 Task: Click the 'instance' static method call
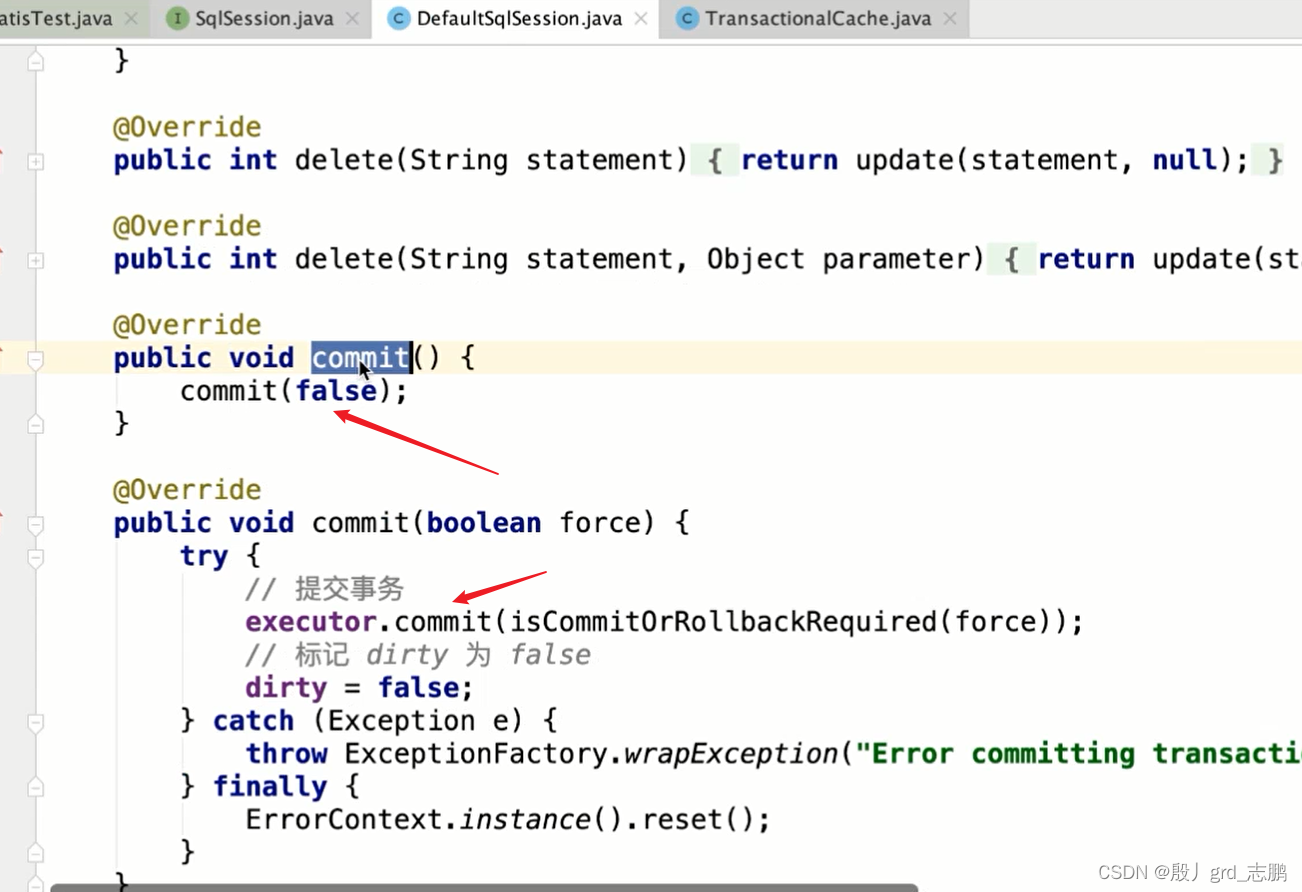[526, 820]
